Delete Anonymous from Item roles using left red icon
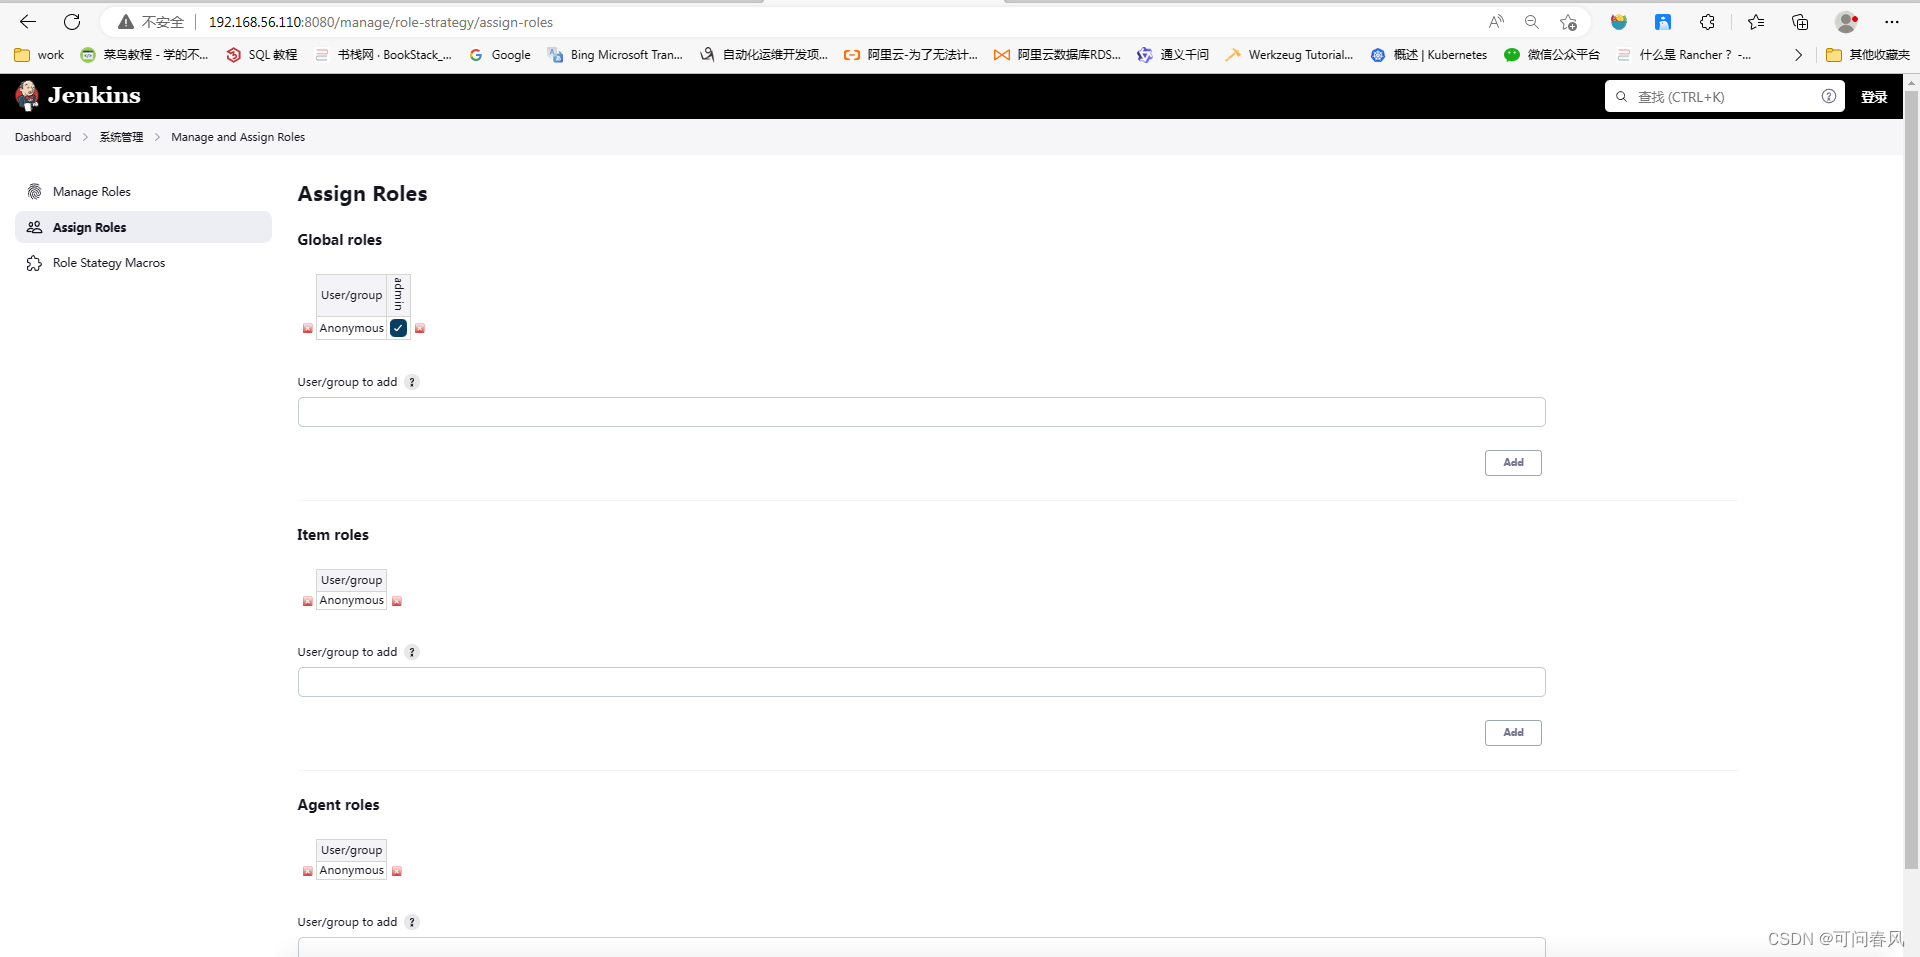The width and height of the screenshot is (1920, 957). click(x=308, y=601)
